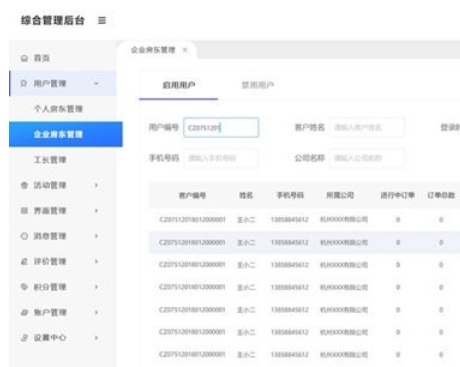Click the 界面管理 grid icon

(x=24, y=210)
